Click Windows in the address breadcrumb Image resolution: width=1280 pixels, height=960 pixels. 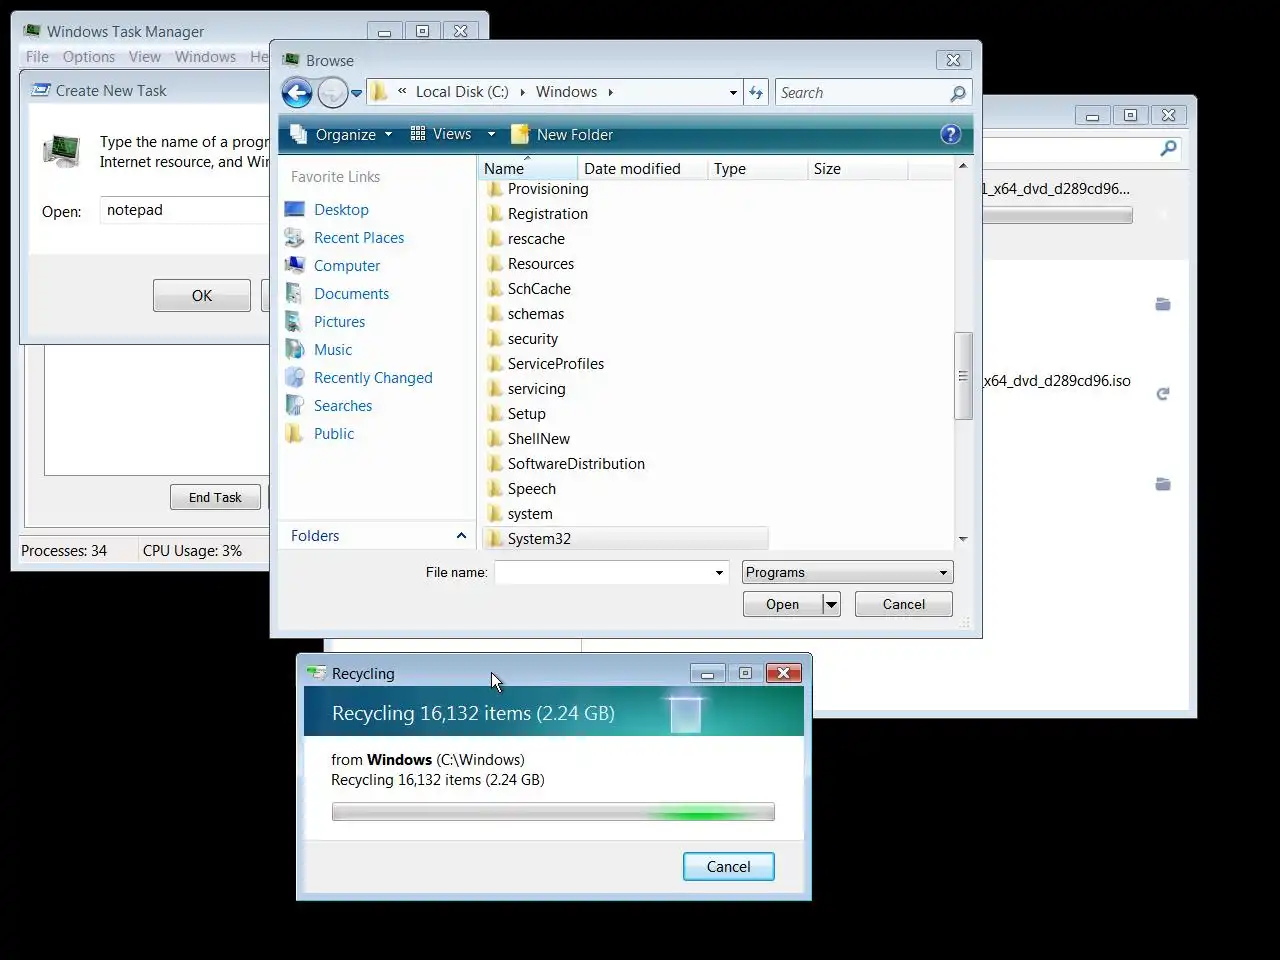pyautogui.click(x=566, y=92)
